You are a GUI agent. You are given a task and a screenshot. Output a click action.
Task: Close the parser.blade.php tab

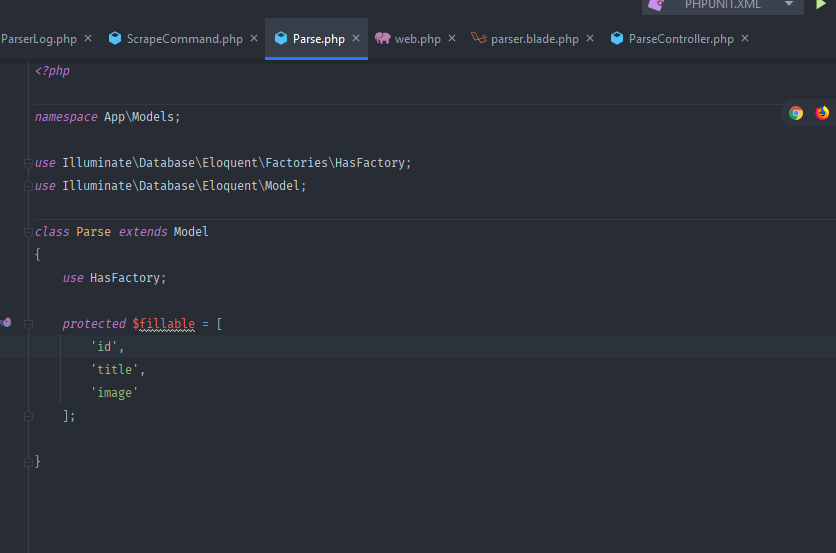click(590, 38)
